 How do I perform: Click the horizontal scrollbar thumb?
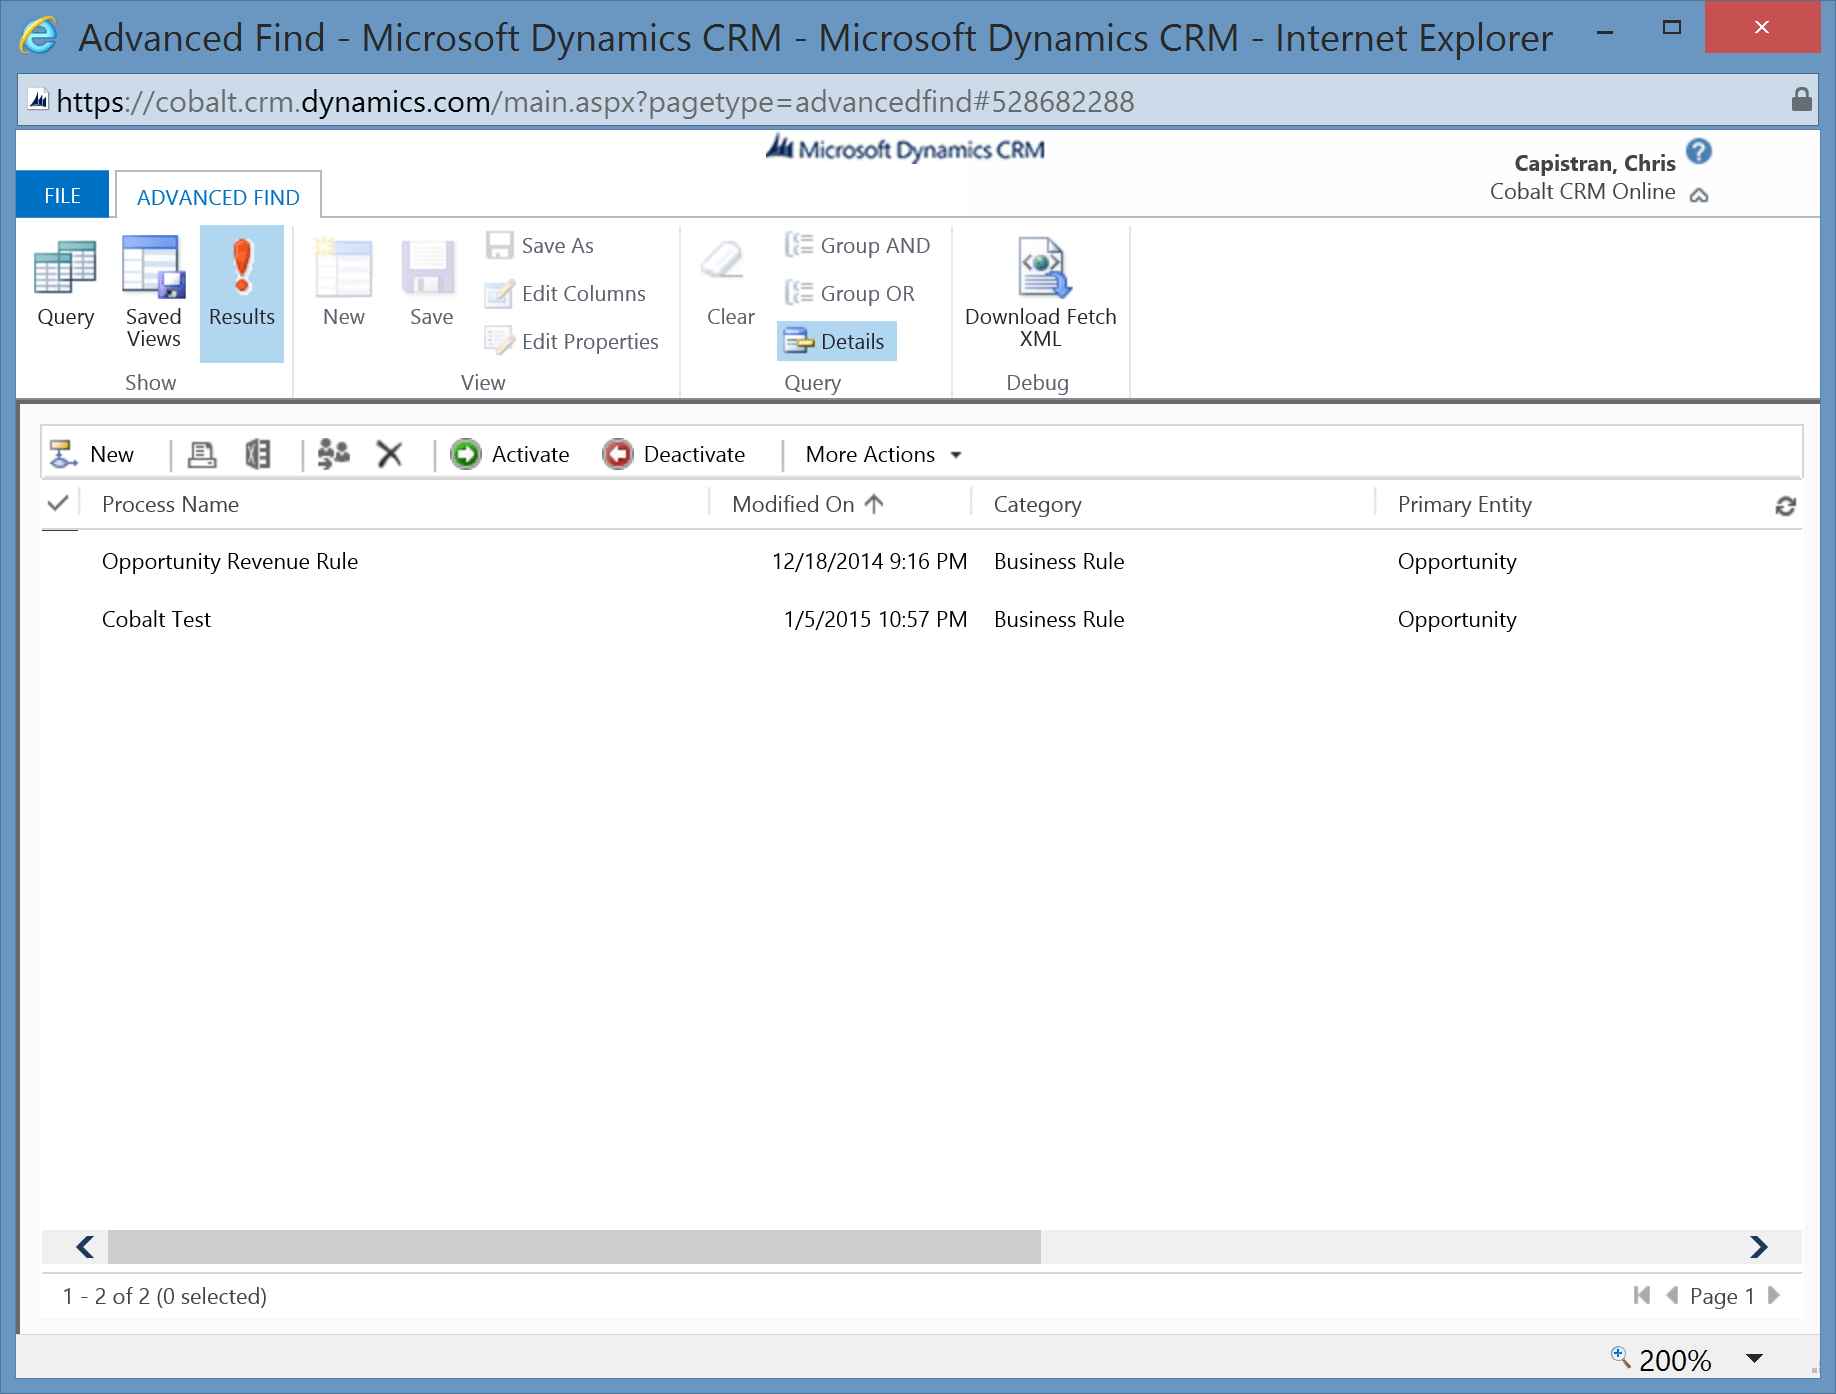[x=574, y=1247]
